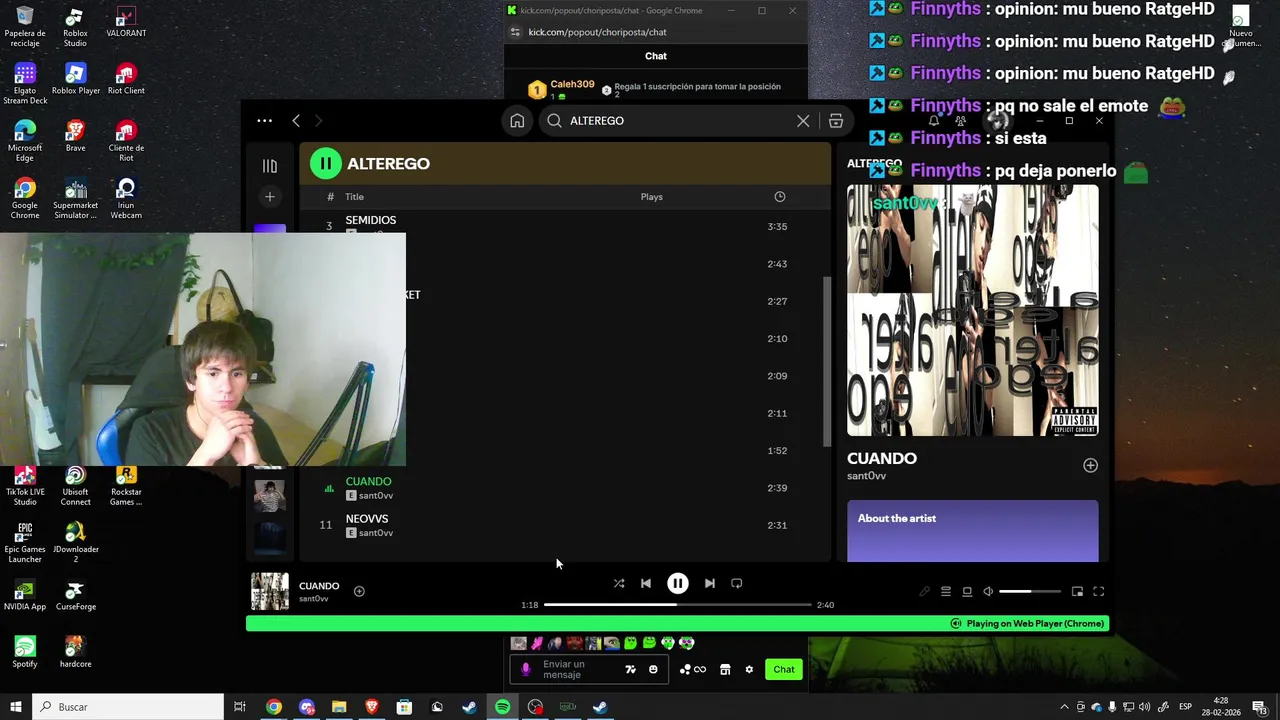Add to Liked Songs in player bar
The image size is (1280, 720).
[359, 591]
